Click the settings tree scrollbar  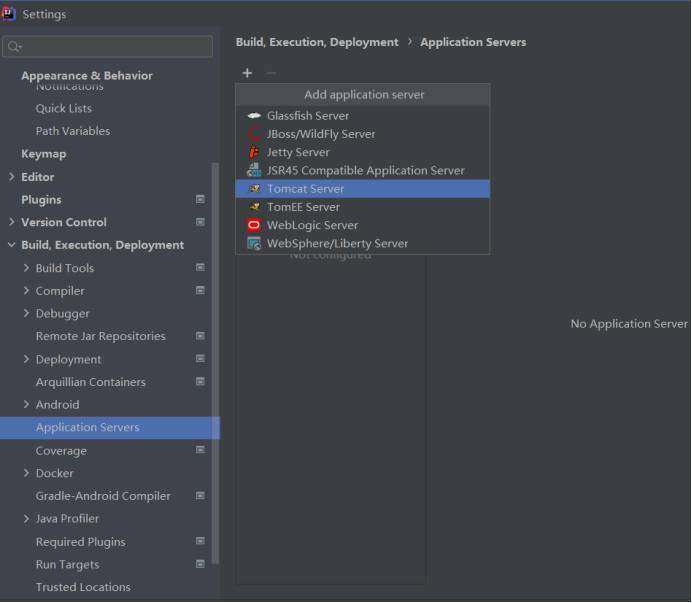(x=215, y=363)
